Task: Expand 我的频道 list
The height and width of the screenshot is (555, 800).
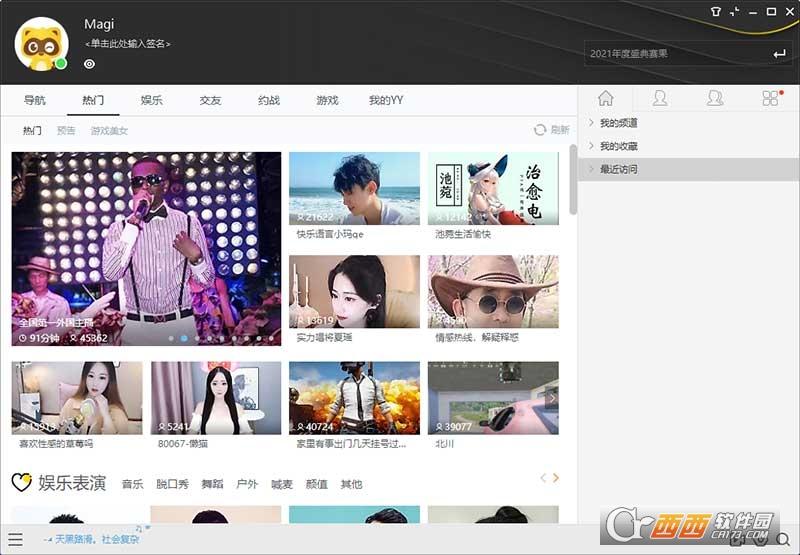Action: pyautogui.click(x=688, y=123)
